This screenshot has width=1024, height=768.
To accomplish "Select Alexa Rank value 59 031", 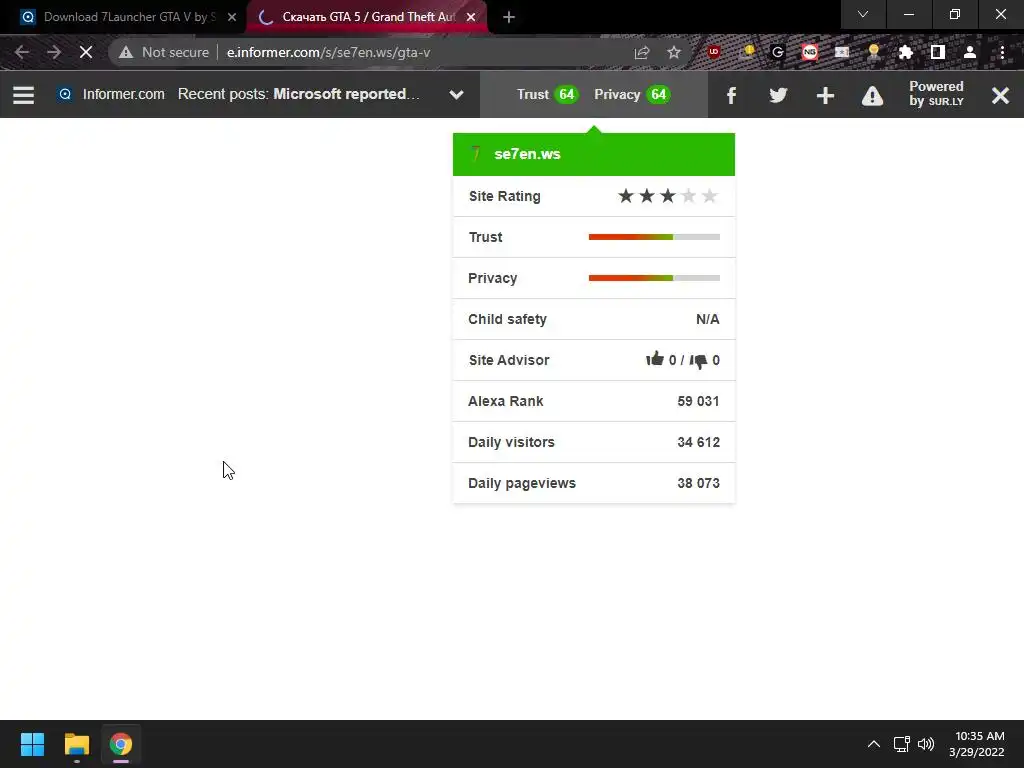I will 698,401.
